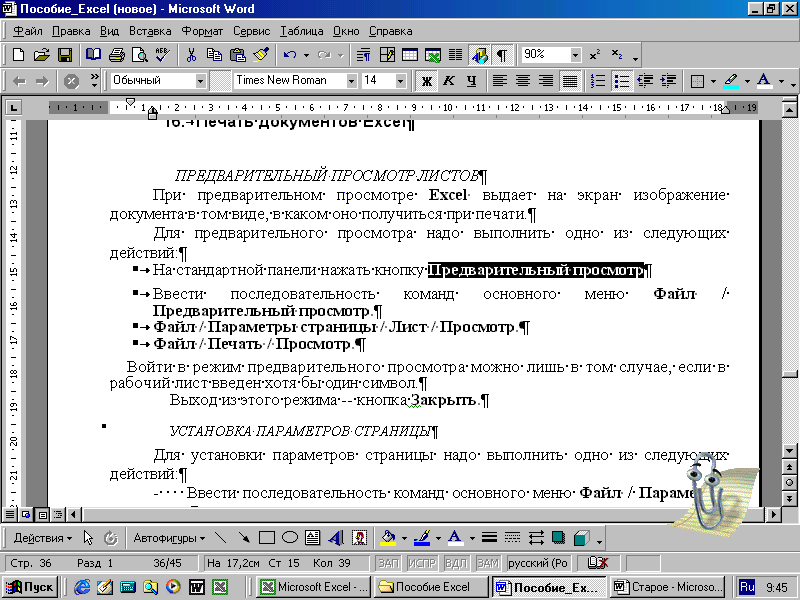Increase the paragraph indent
Screen dimensions: 800x600
pos(668,81)
